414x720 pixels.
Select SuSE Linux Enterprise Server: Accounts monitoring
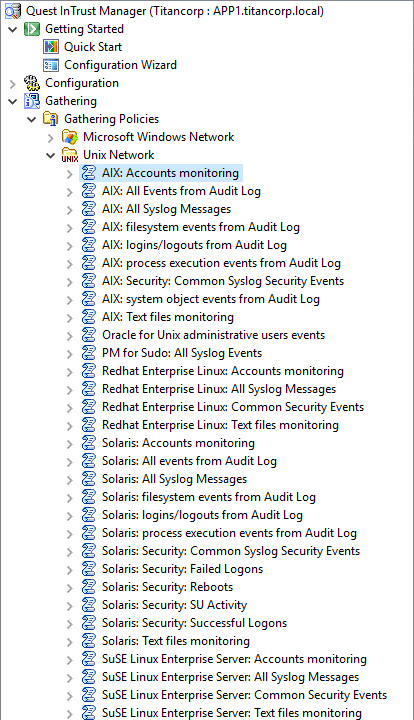pos(234,659)
